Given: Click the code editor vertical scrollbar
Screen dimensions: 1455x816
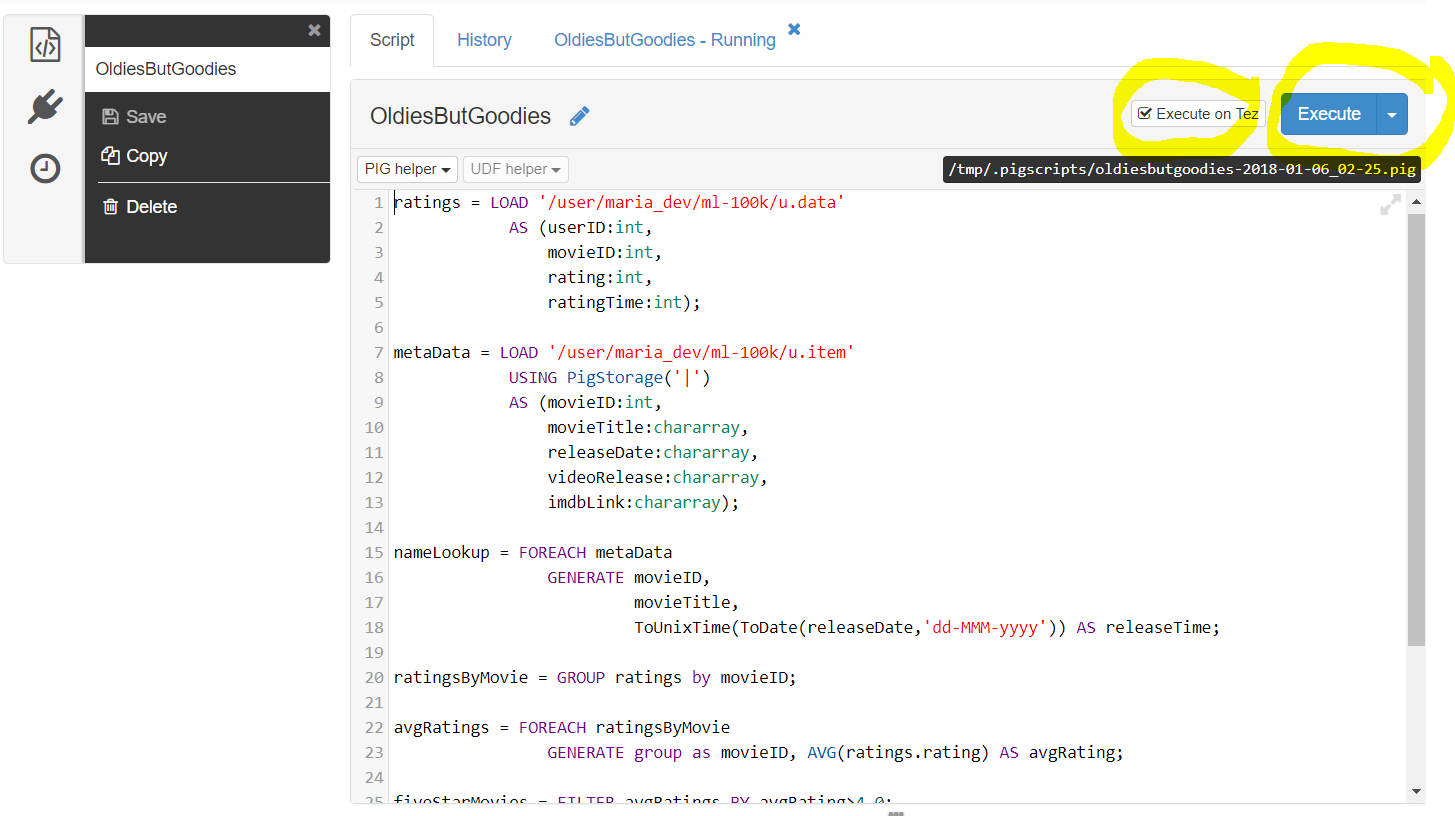Looking at the screenshot, I should point(1416,430).
